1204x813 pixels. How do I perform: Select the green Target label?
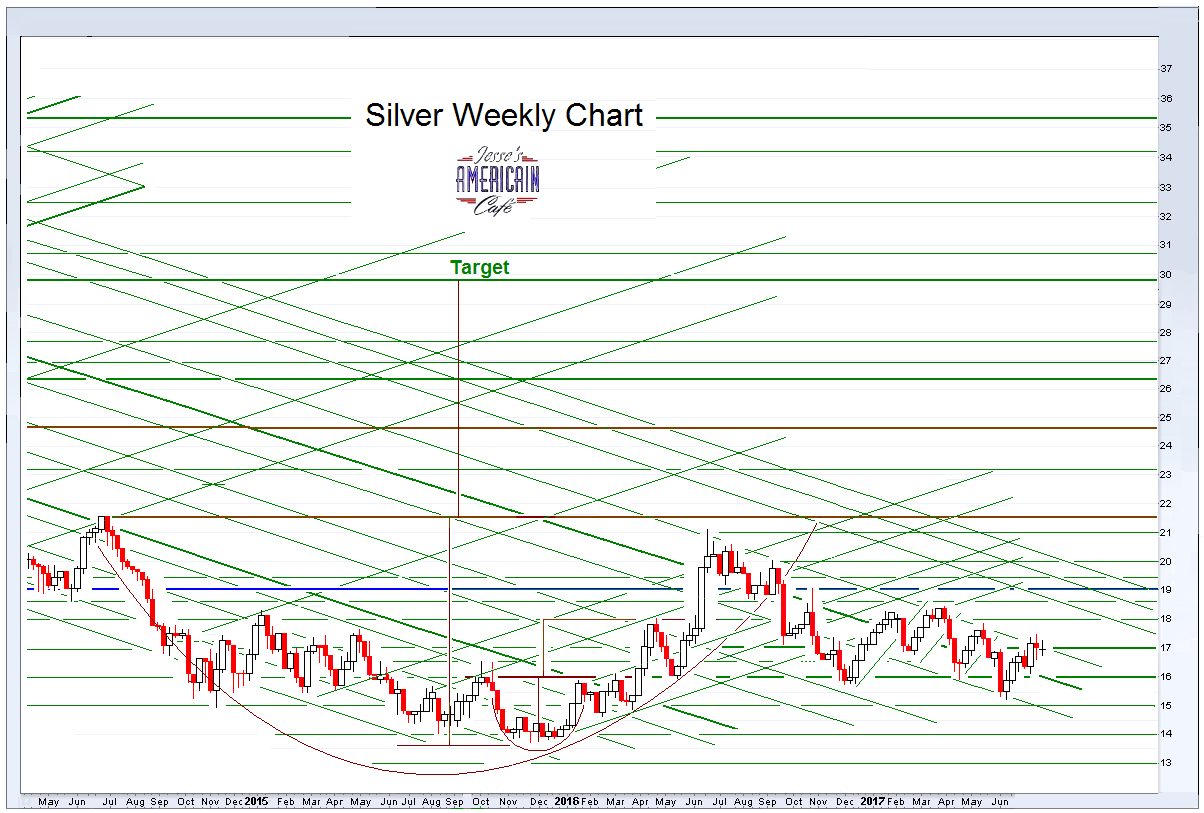(480, 267)
